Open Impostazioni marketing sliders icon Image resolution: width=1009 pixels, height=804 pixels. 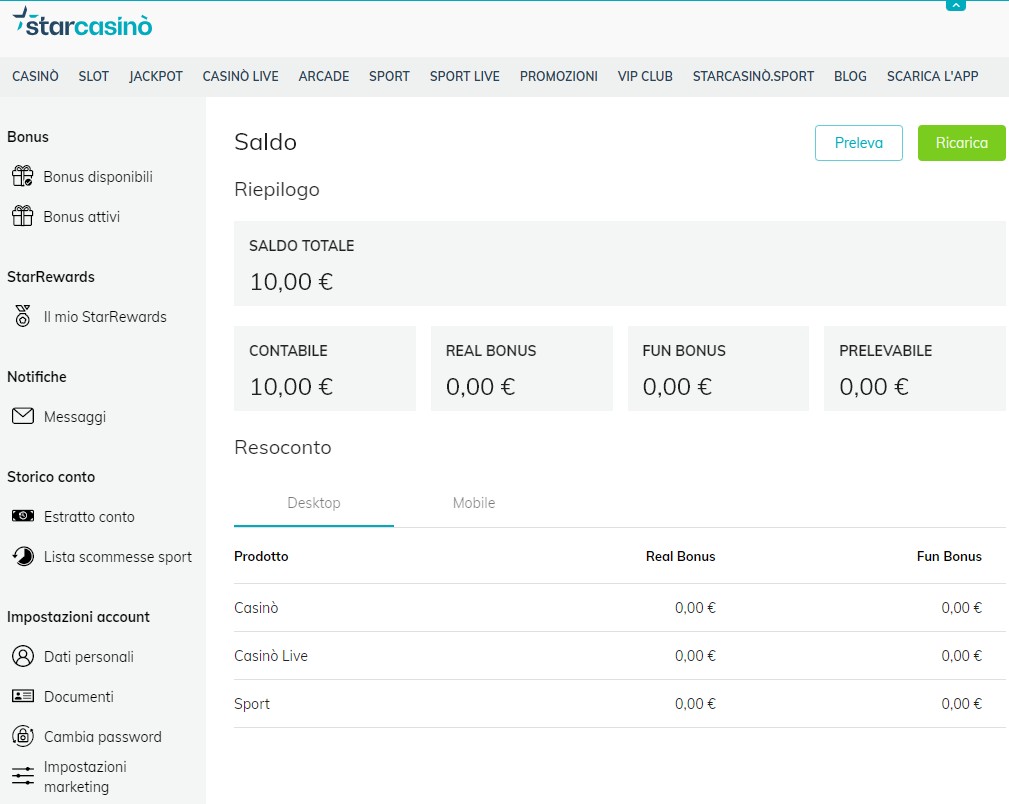(x=23, y=776)
